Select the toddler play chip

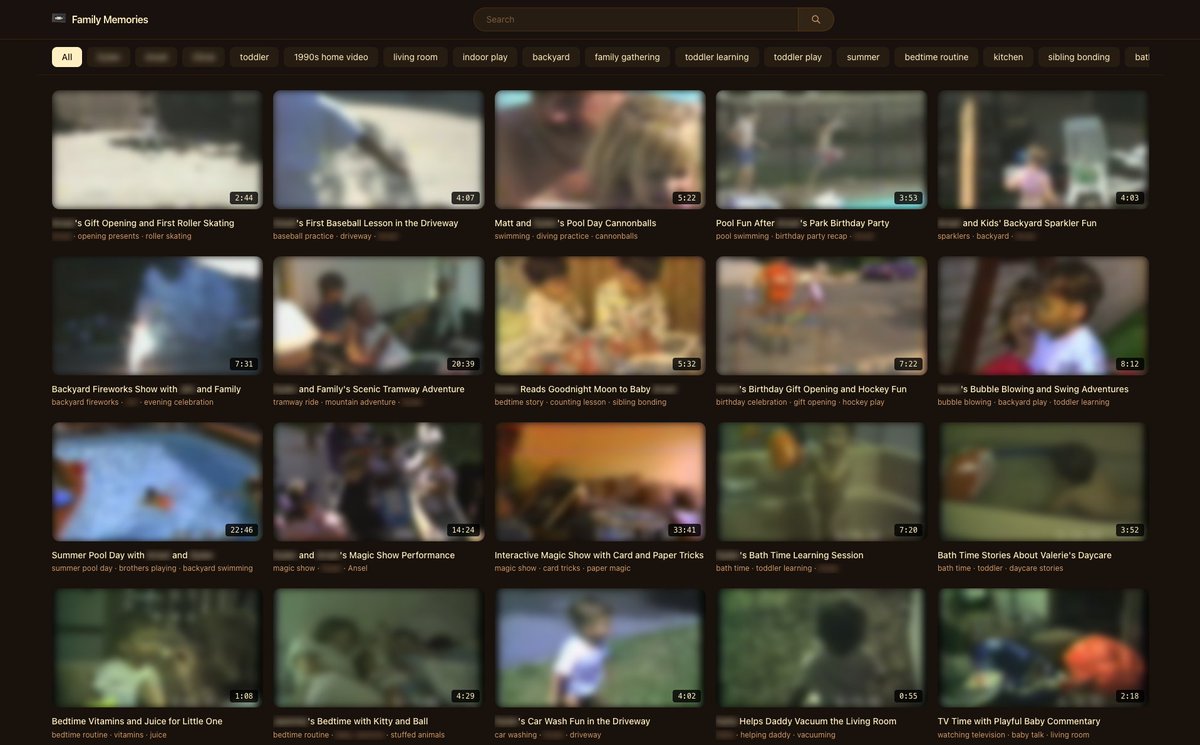pos(798,57)
